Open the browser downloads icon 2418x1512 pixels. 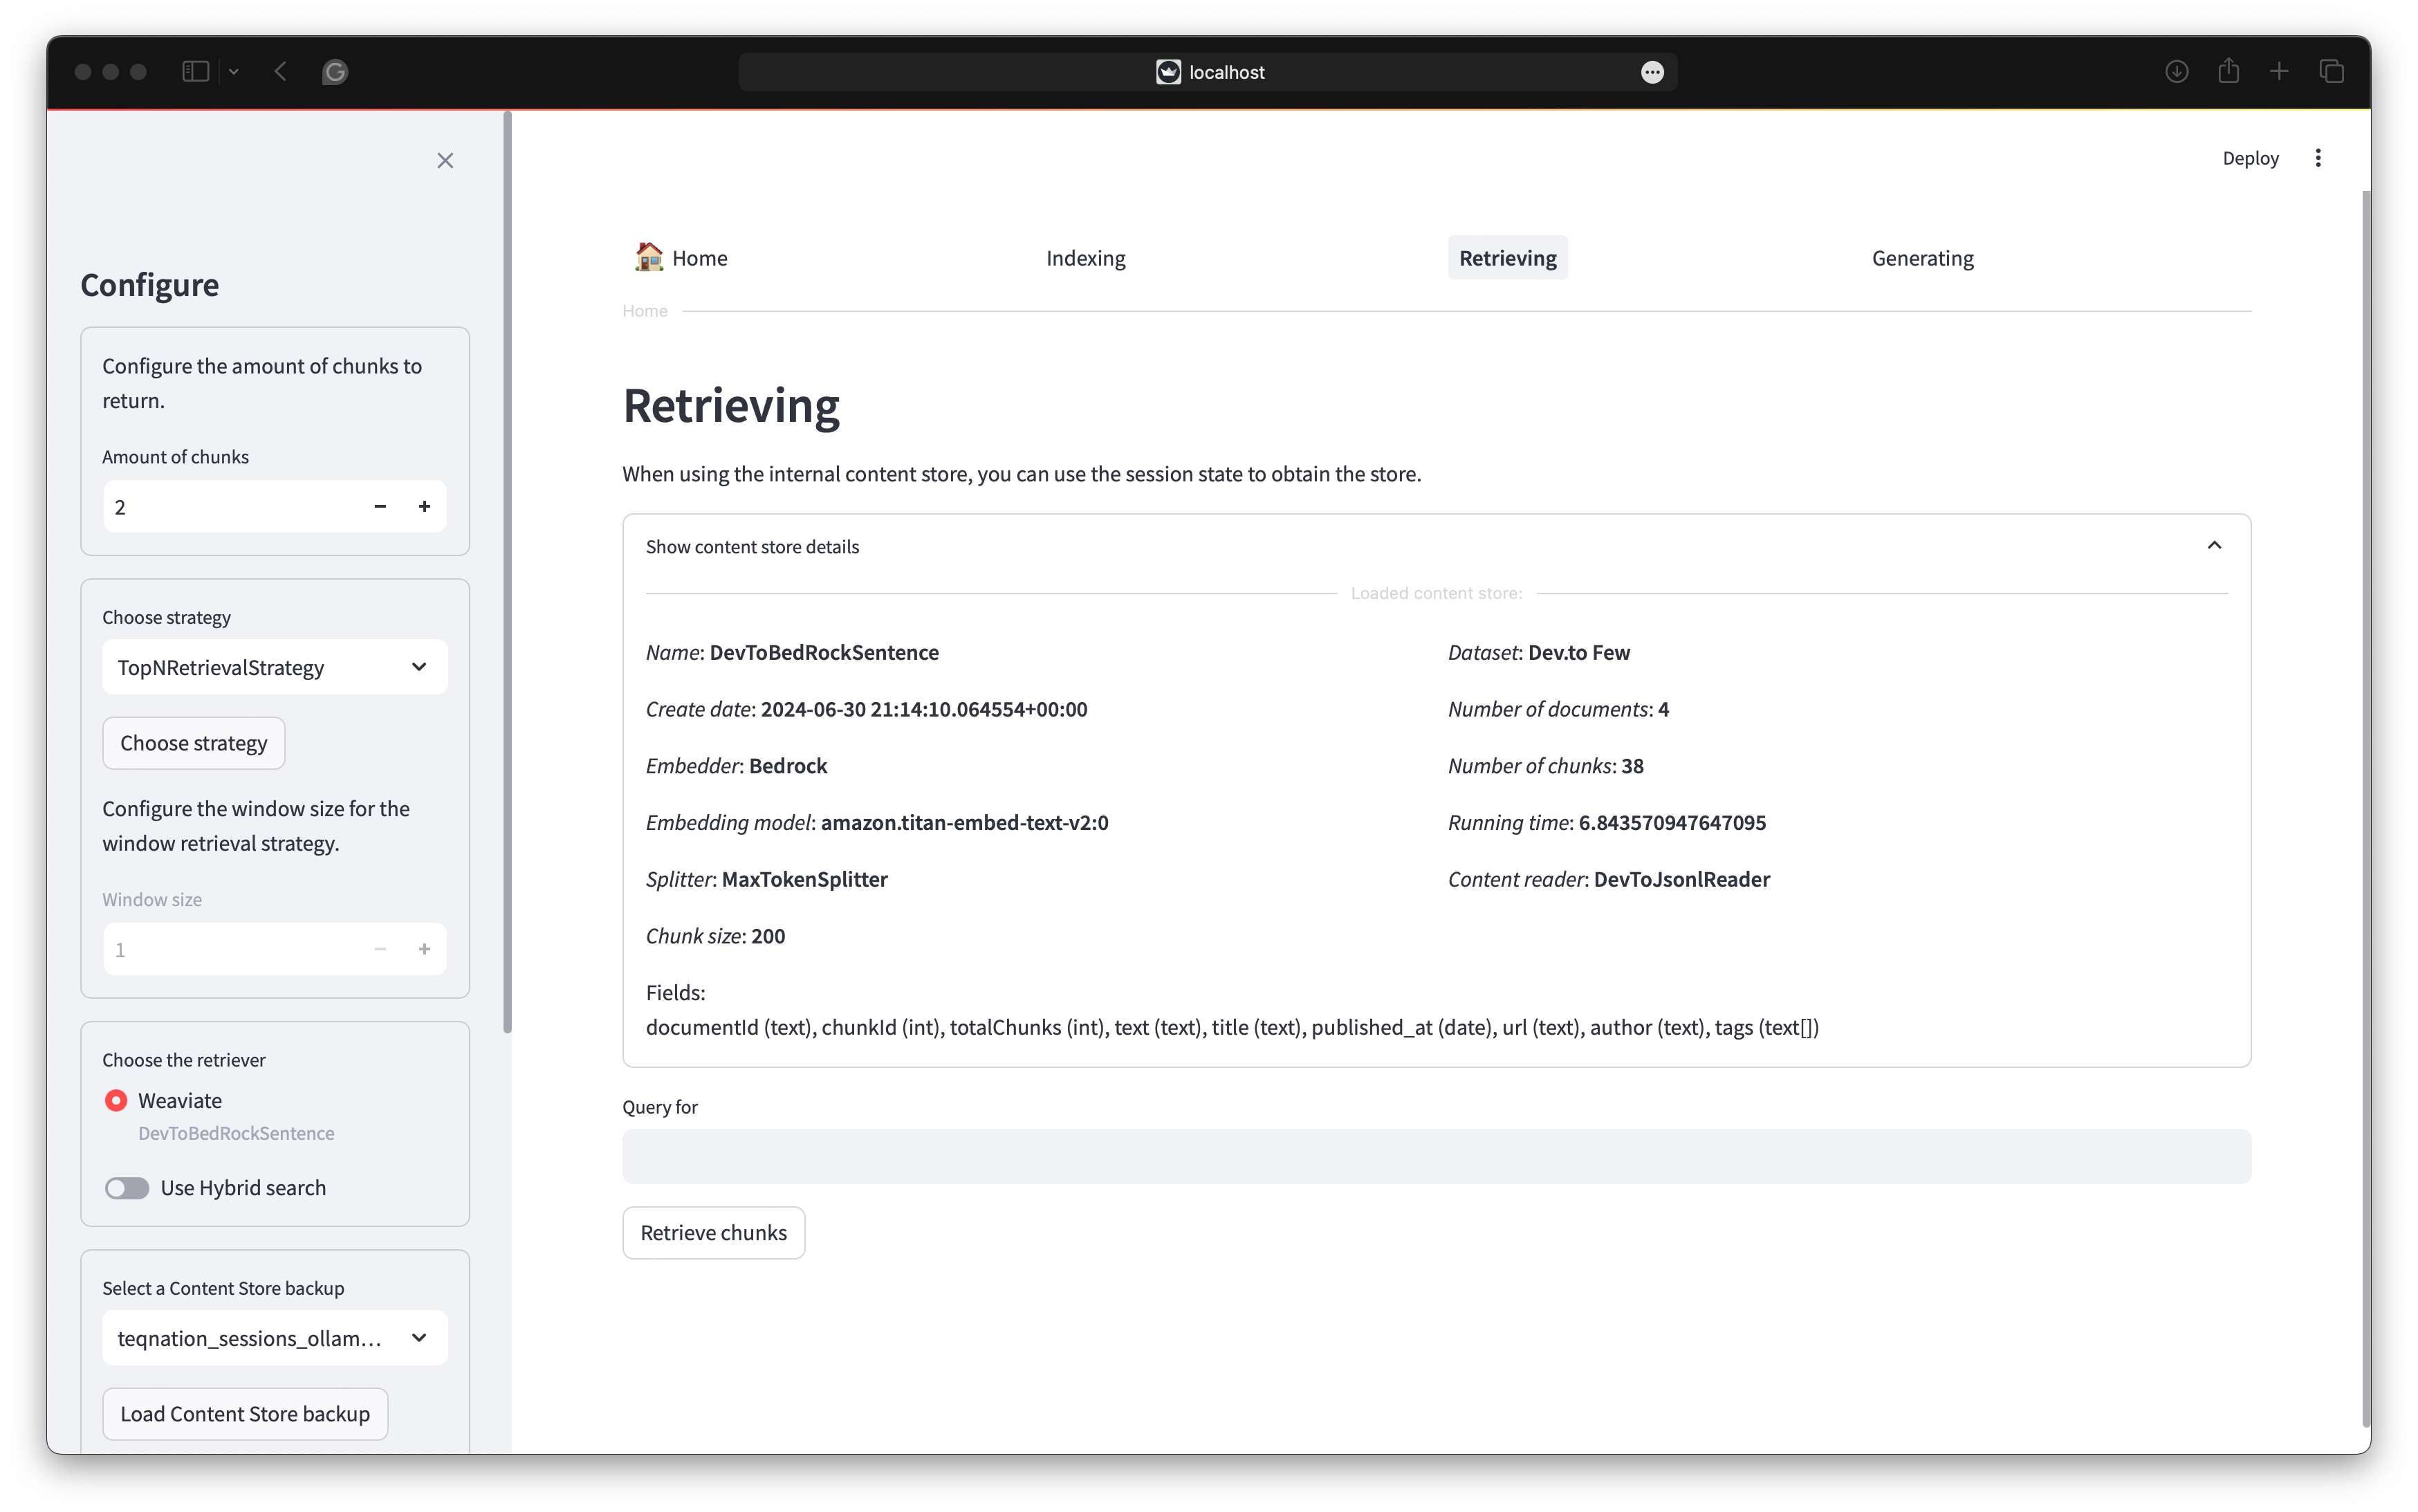coord(2177,71)
